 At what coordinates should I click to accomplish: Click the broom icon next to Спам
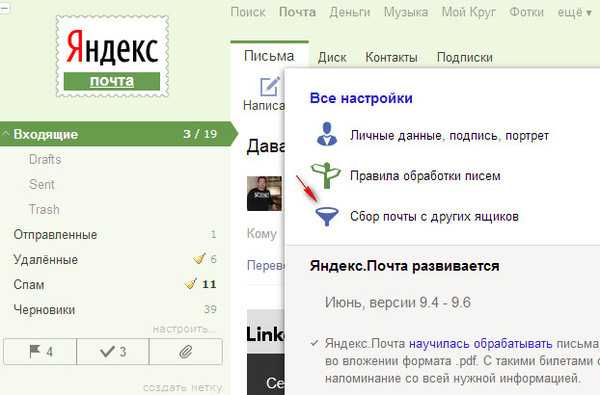(x=191, y=284)
